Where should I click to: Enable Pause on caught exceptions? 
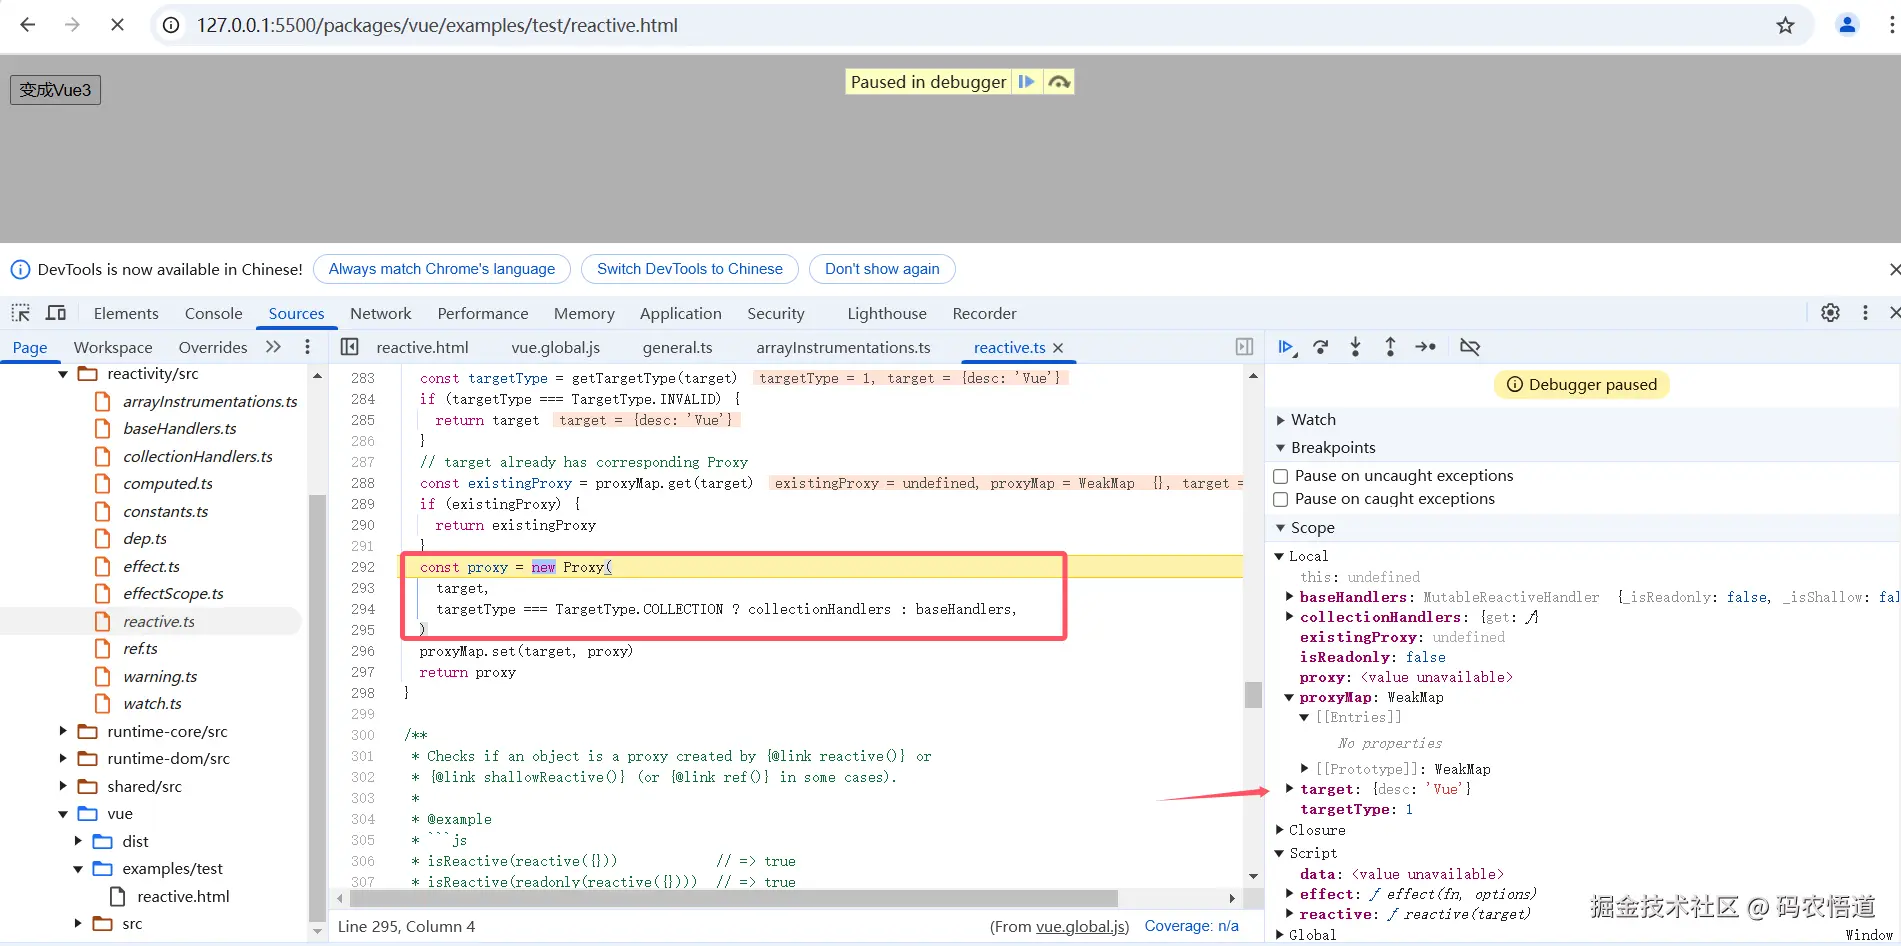pos(1280,499)
